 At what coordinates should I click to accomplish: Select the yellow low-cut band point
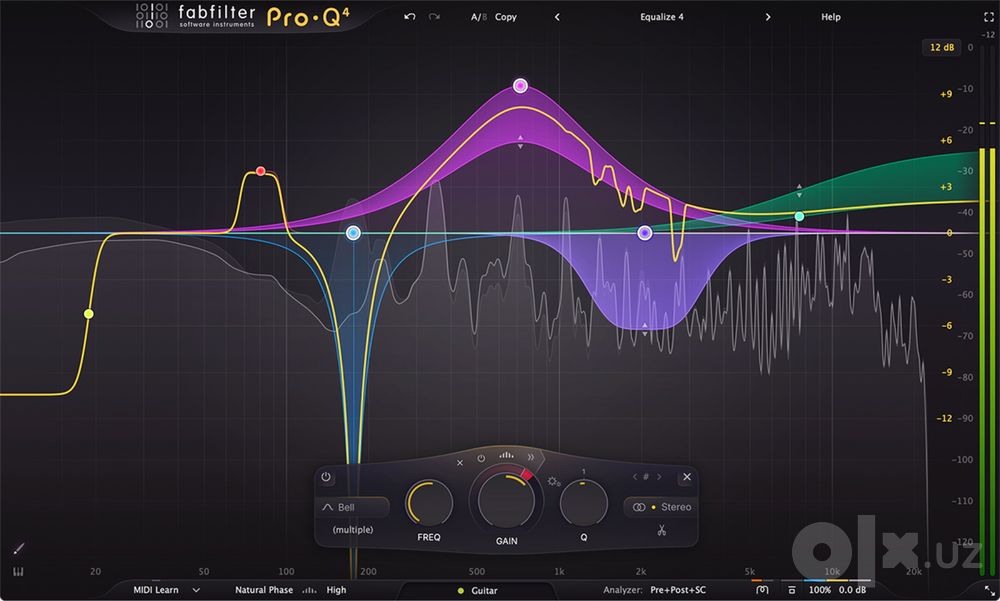pyautogui.click(x=89, y=314)
